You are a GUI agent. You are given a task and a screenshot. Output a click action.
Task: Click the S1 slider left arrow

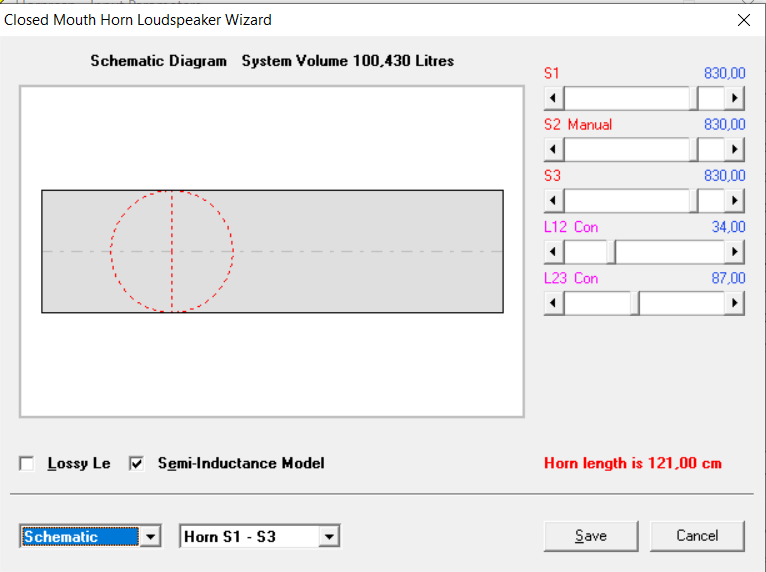point(553,98)
